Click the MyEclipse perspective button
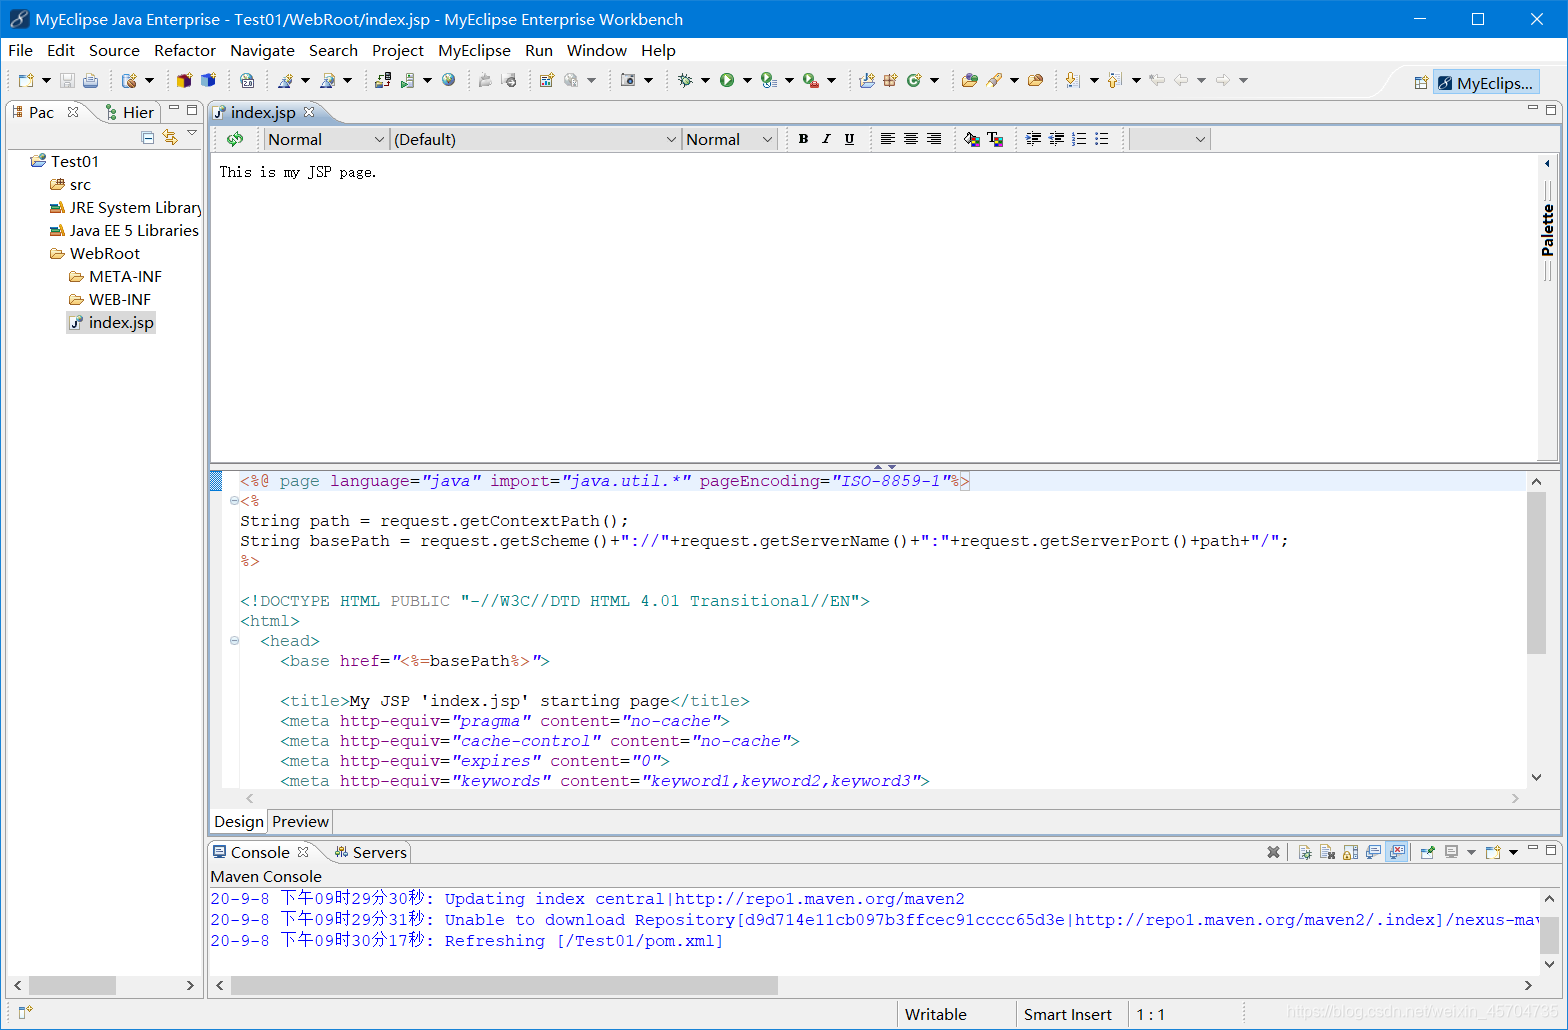The width and height of the screenshot is (1568, 1030). tap(1485, 83)
